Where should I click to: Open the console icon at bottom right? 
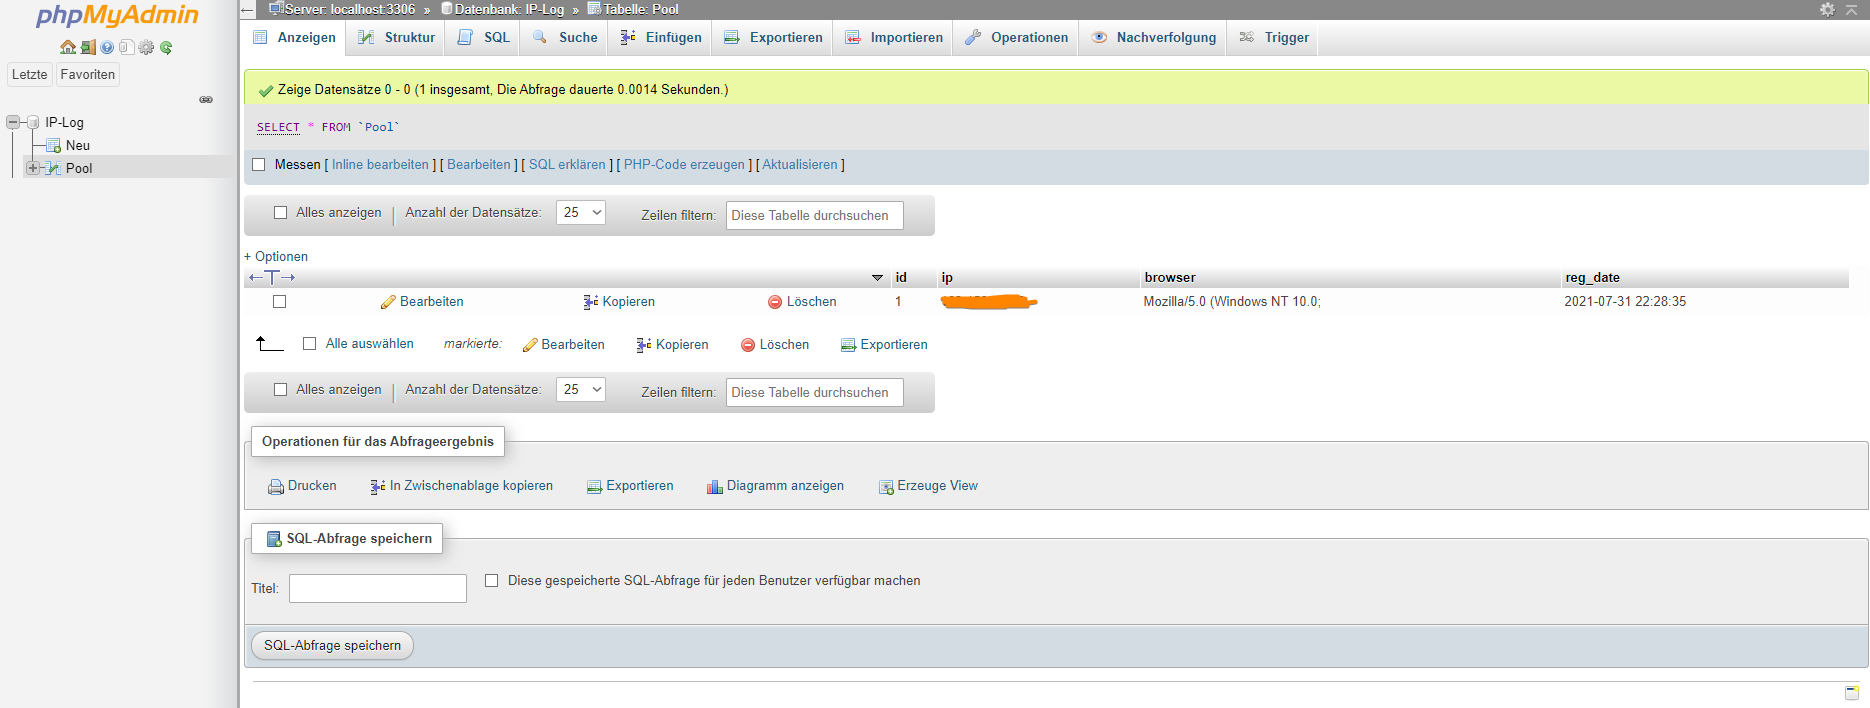pyautogui.click(x=1852, y=692)
